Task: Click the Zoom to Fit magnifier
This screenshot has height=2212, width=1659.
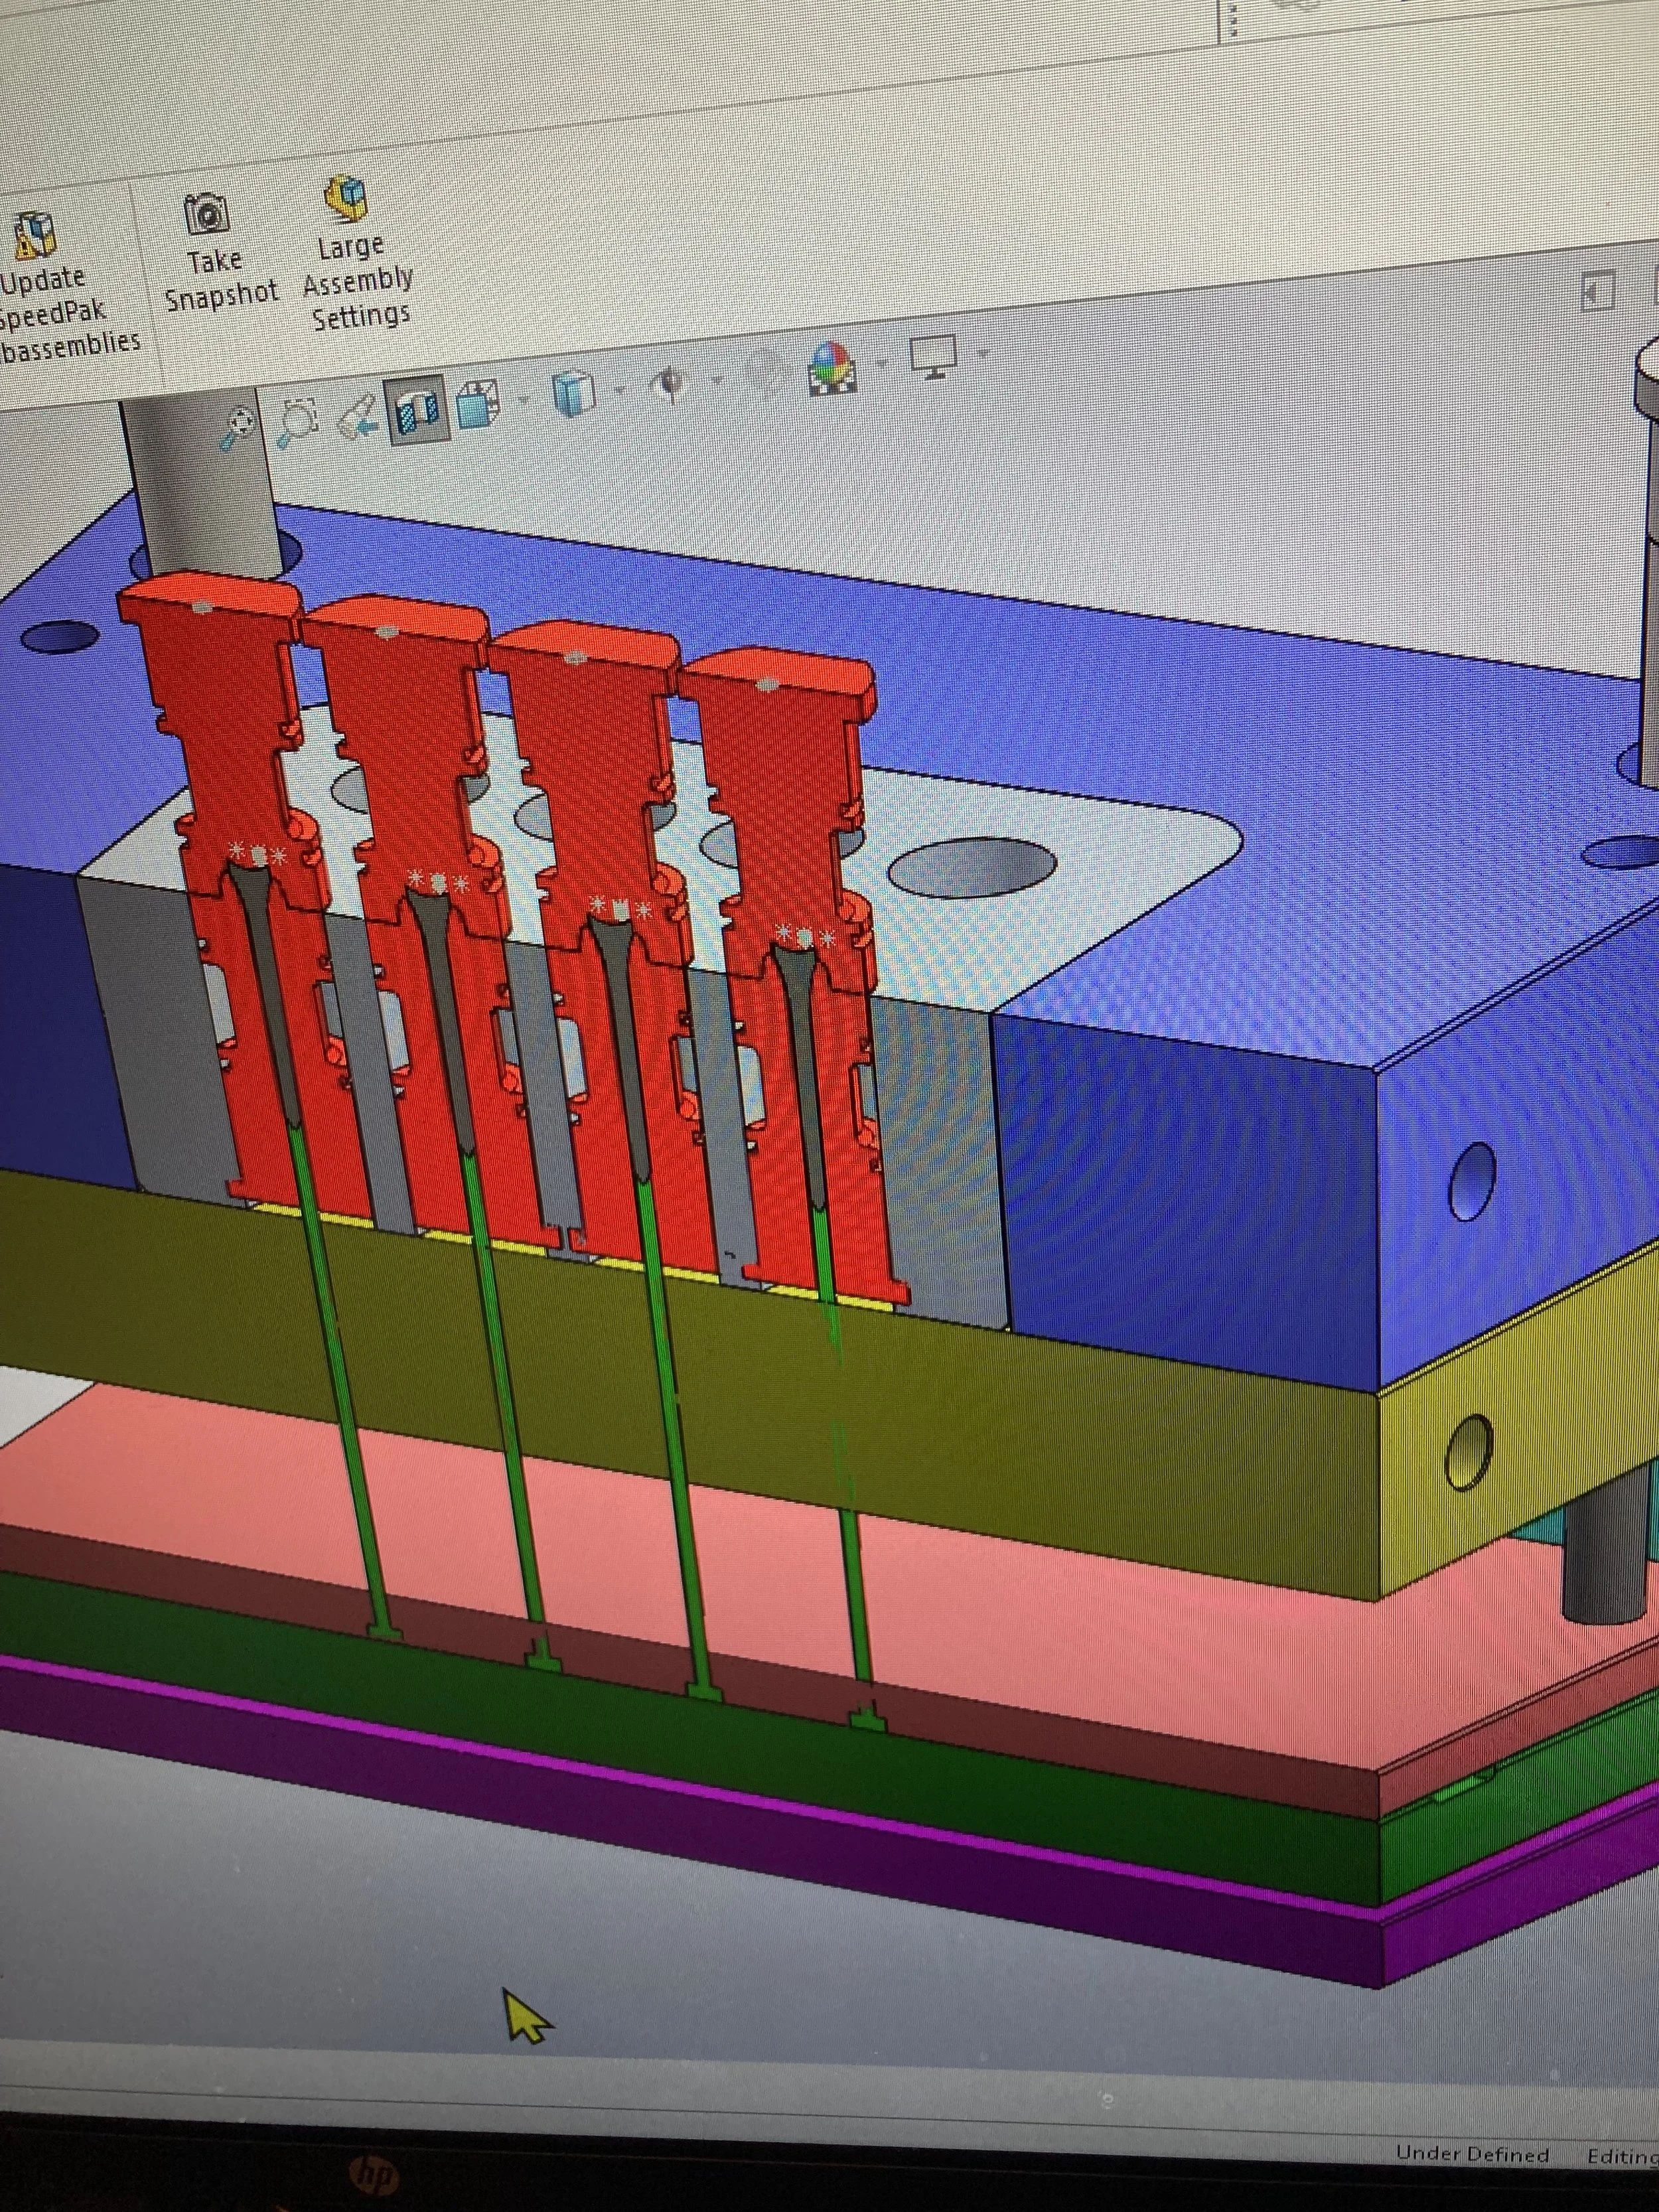Action: tap(238, 427)
